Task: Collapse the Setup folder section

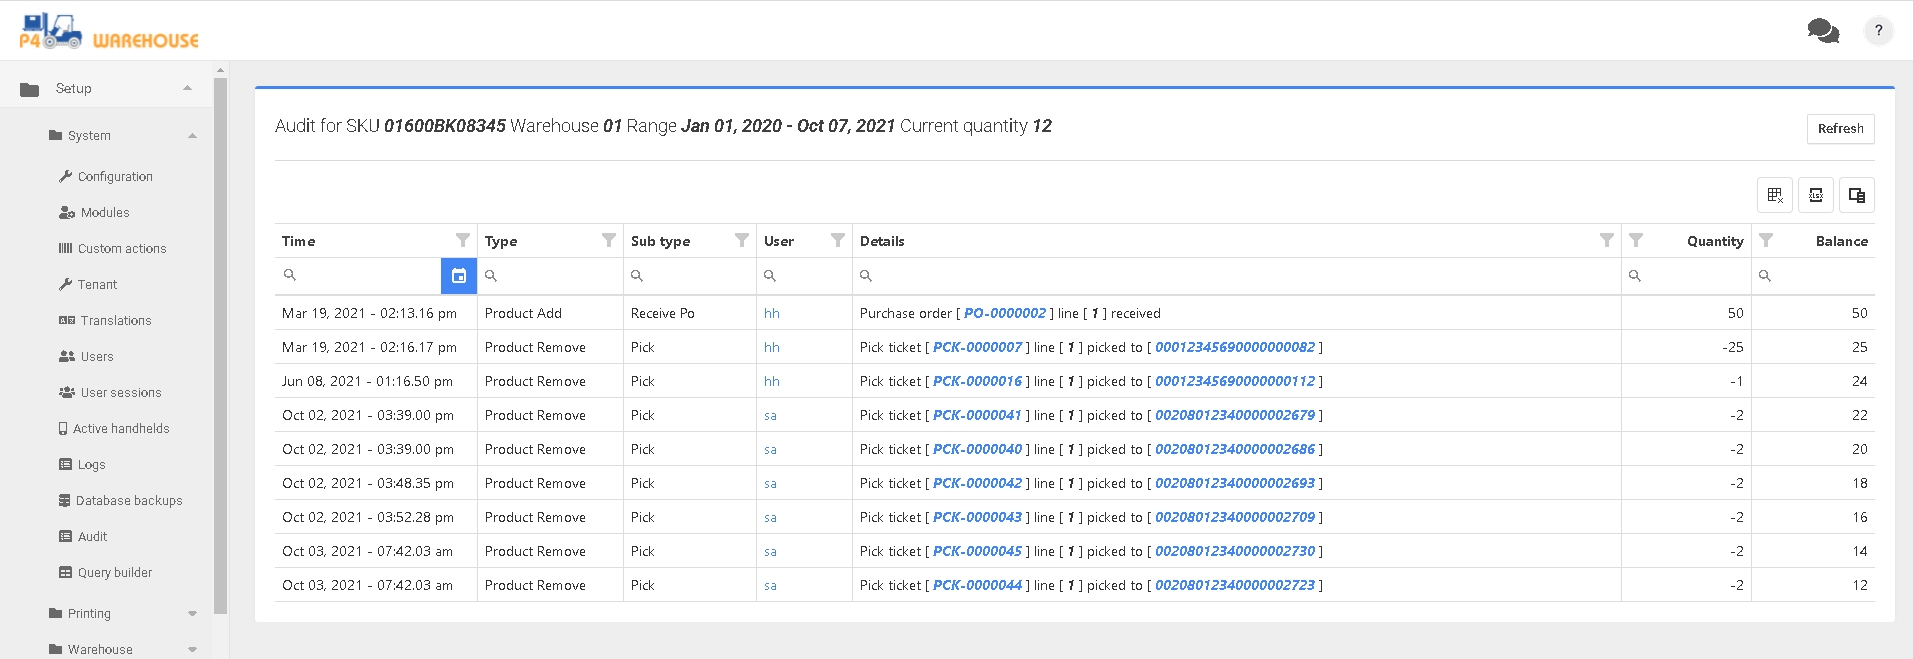Action: (187, 89)
